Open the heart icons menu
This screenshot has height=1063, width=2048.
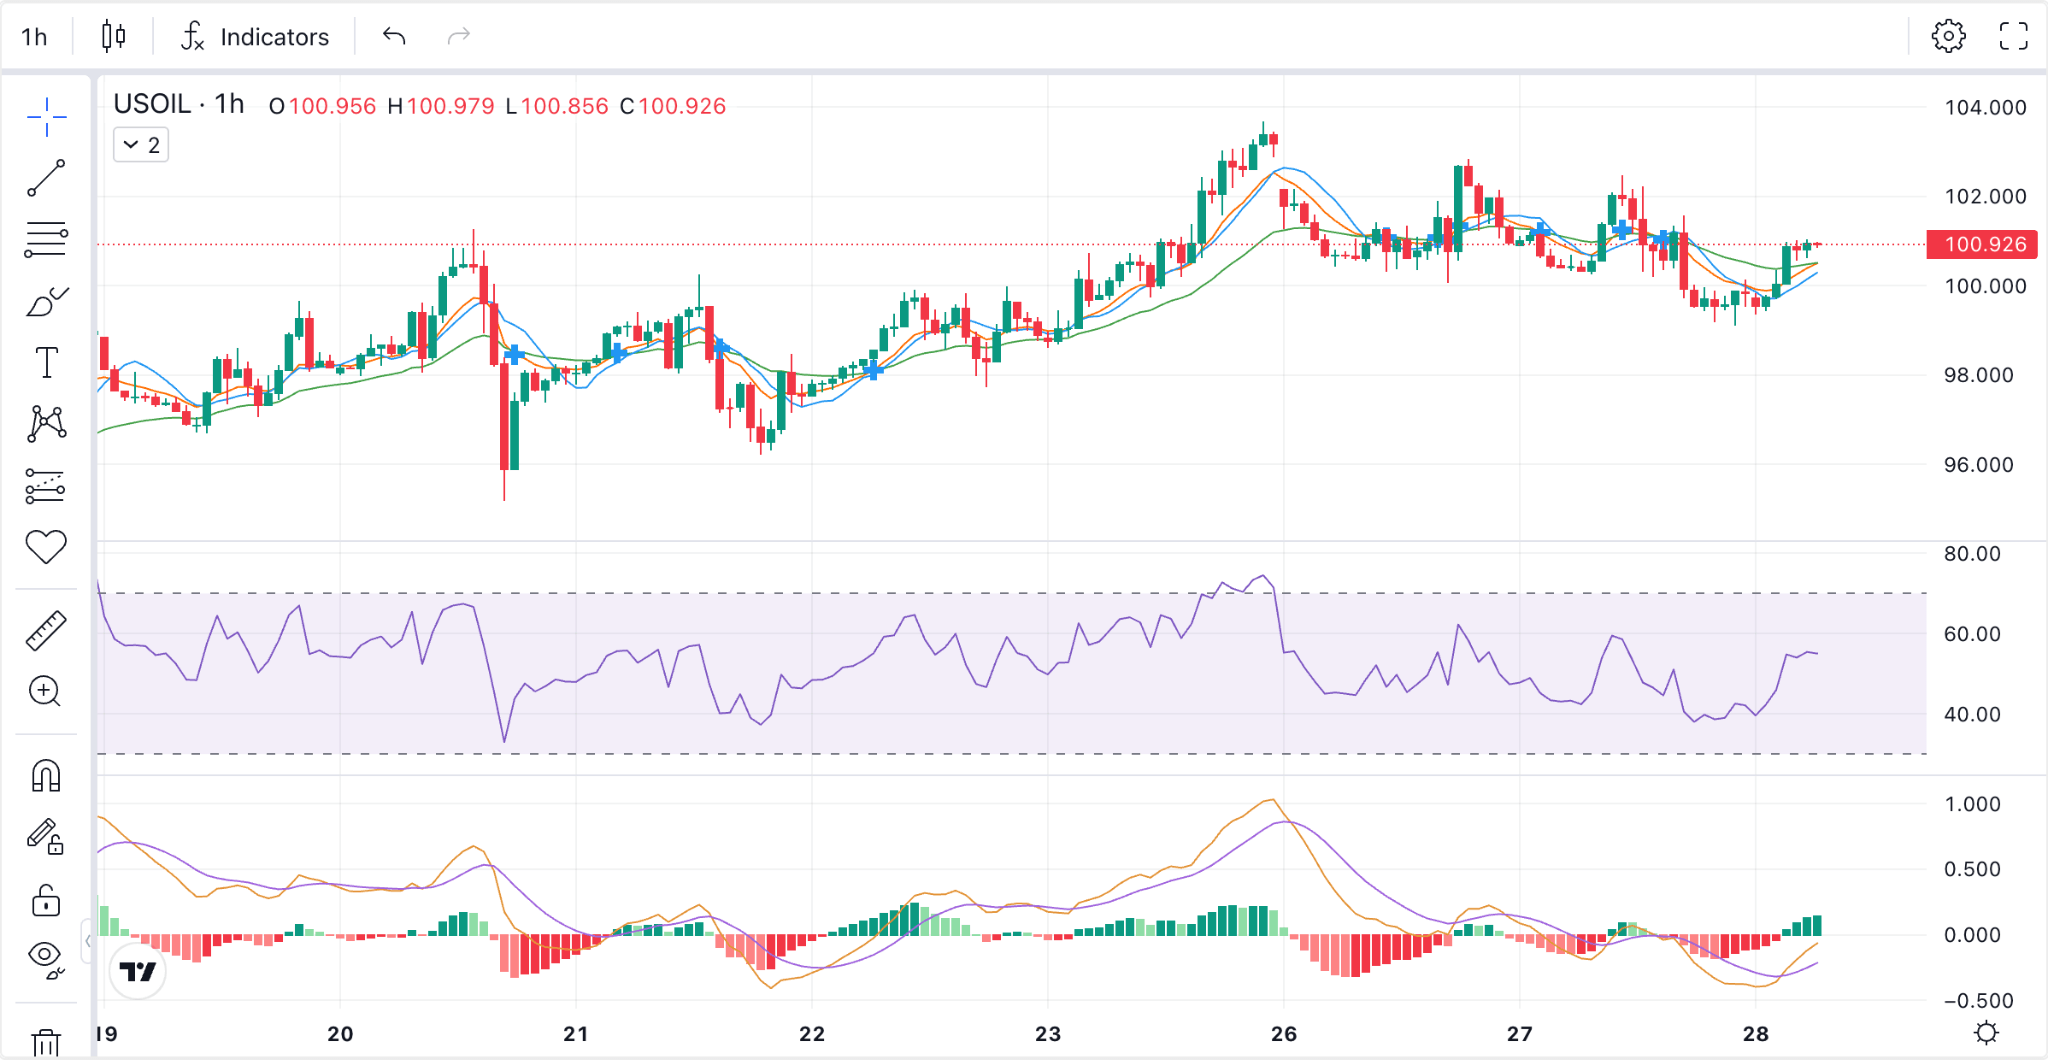pyautogui.click(x=46, y=547)
